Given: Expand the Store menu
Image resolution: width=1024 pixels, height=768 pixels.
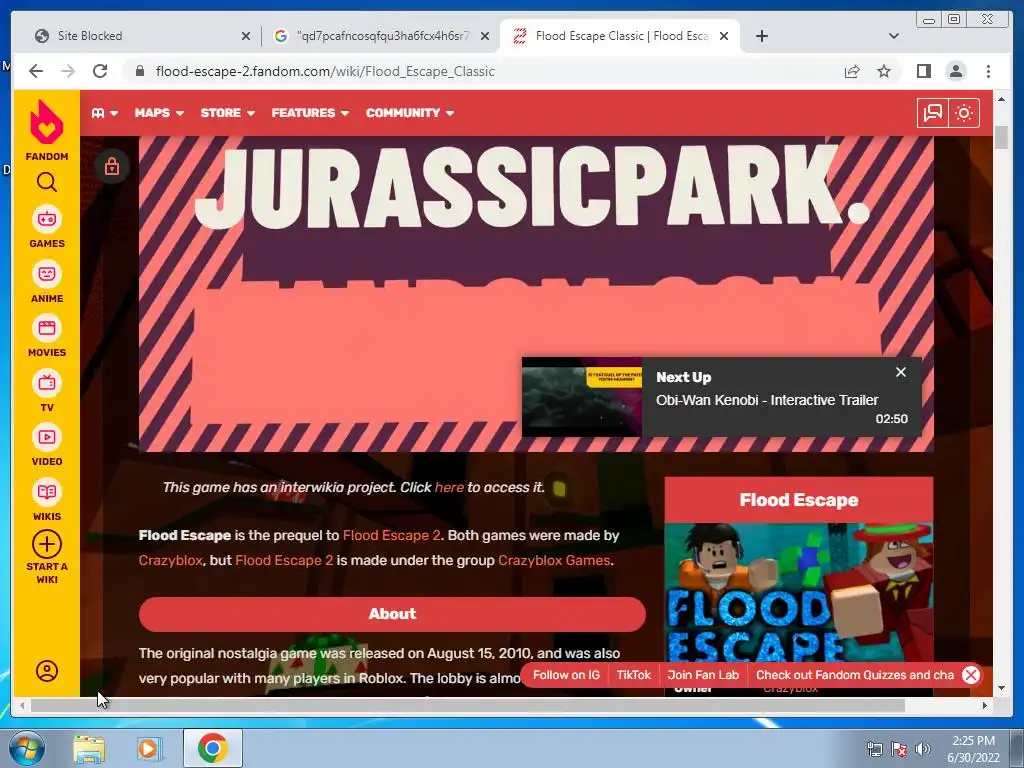Looking at the screenshot, I should tap(227, 113).
